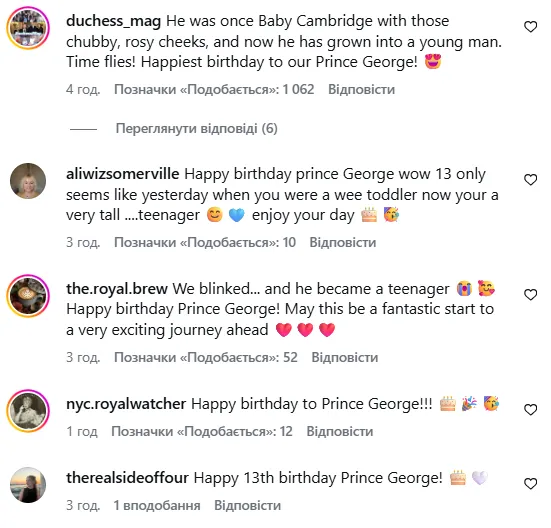Open therealsideoffour profile photo
The image size is (551, 528).
tap(28, 485)
